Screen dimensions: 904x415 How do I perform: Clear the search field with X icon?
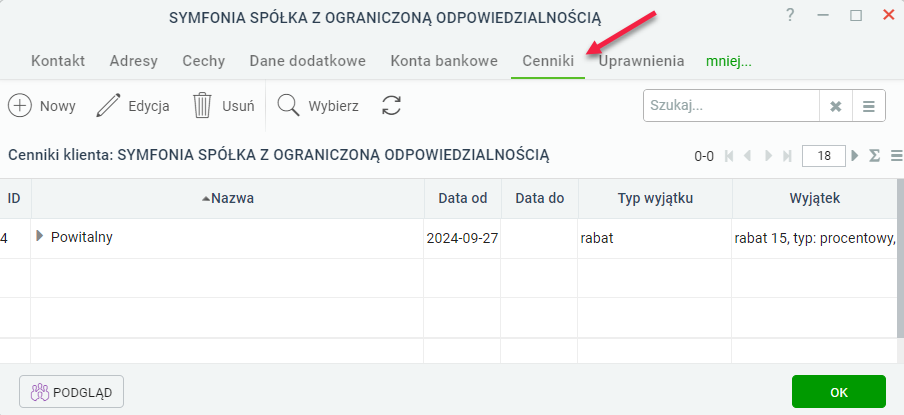[x=835, y=106]
